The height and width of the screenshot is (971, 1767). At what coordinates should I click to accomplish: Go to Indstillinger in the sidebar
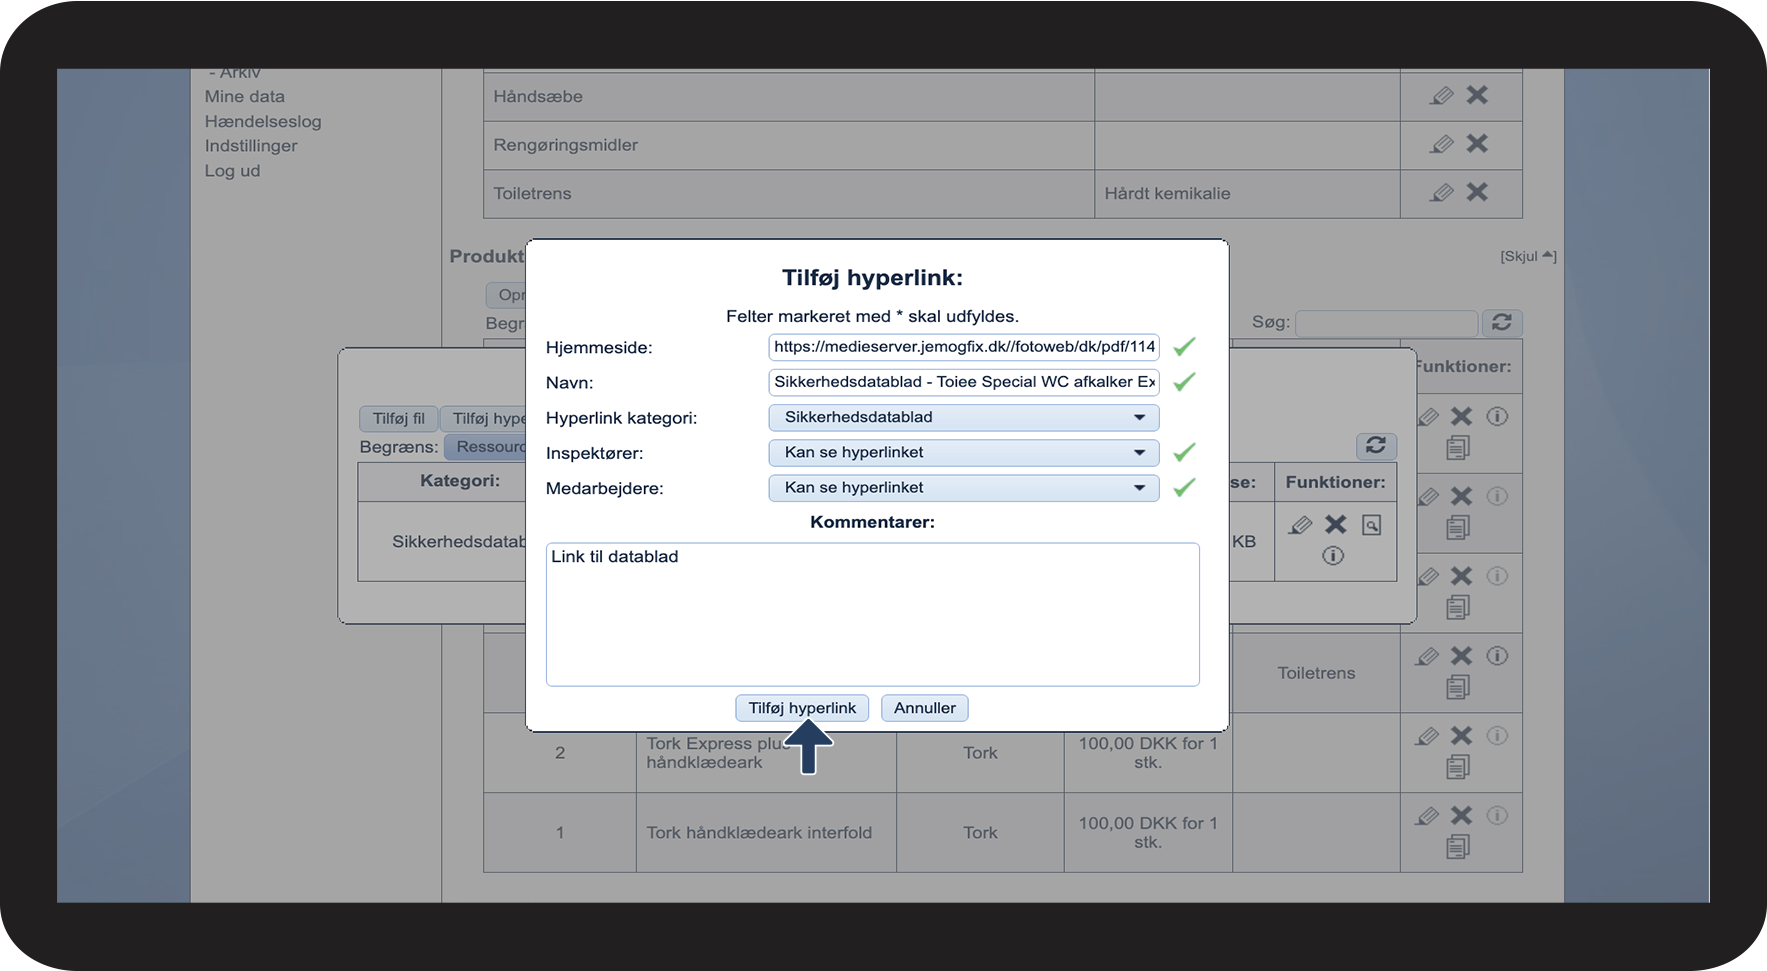click(251, 146)
